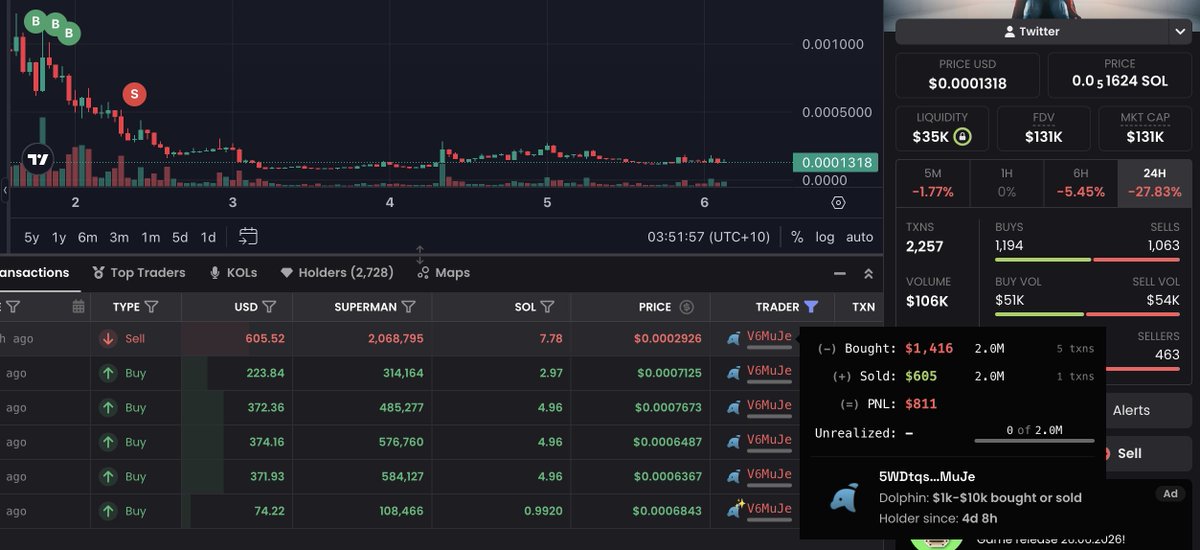Select the 1H price change period
This screenshot has height=550, width=1200.
[x=1006, y=182]
